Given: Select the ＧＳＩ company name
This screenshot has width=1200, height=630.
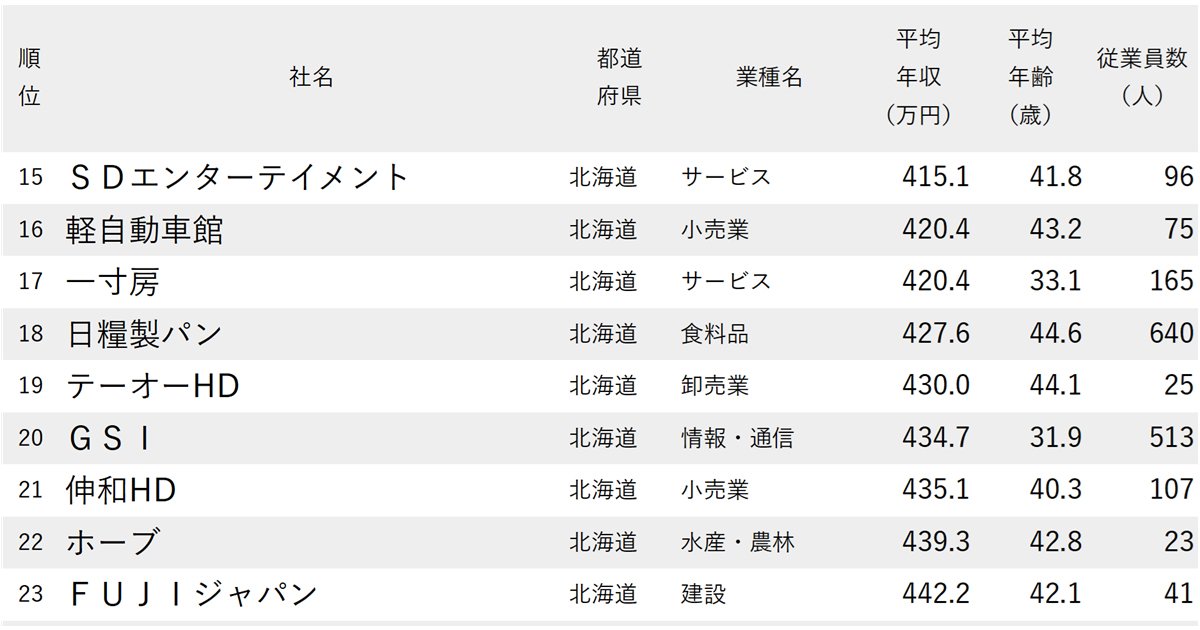Looking at the screenshot, I should click(109, 437).
